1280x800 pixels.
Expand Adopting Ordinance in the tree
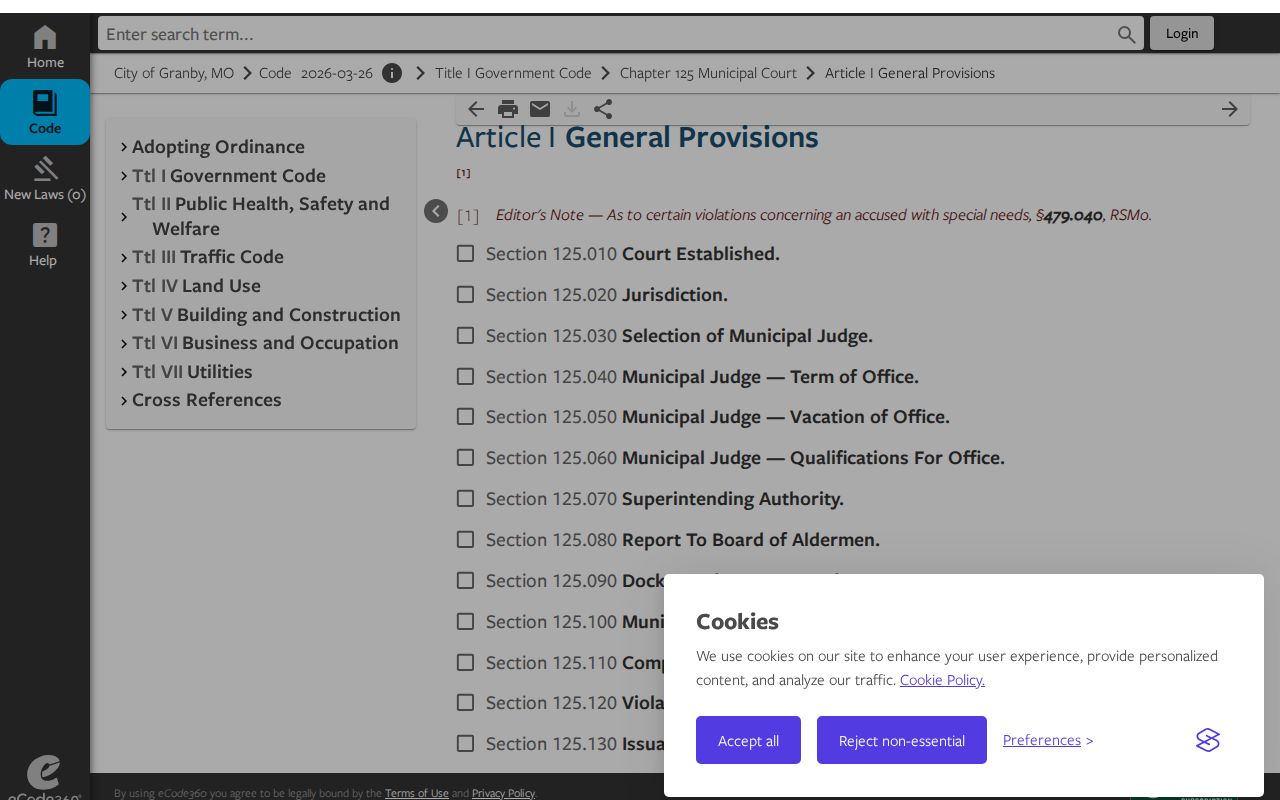tap(124, 147)
